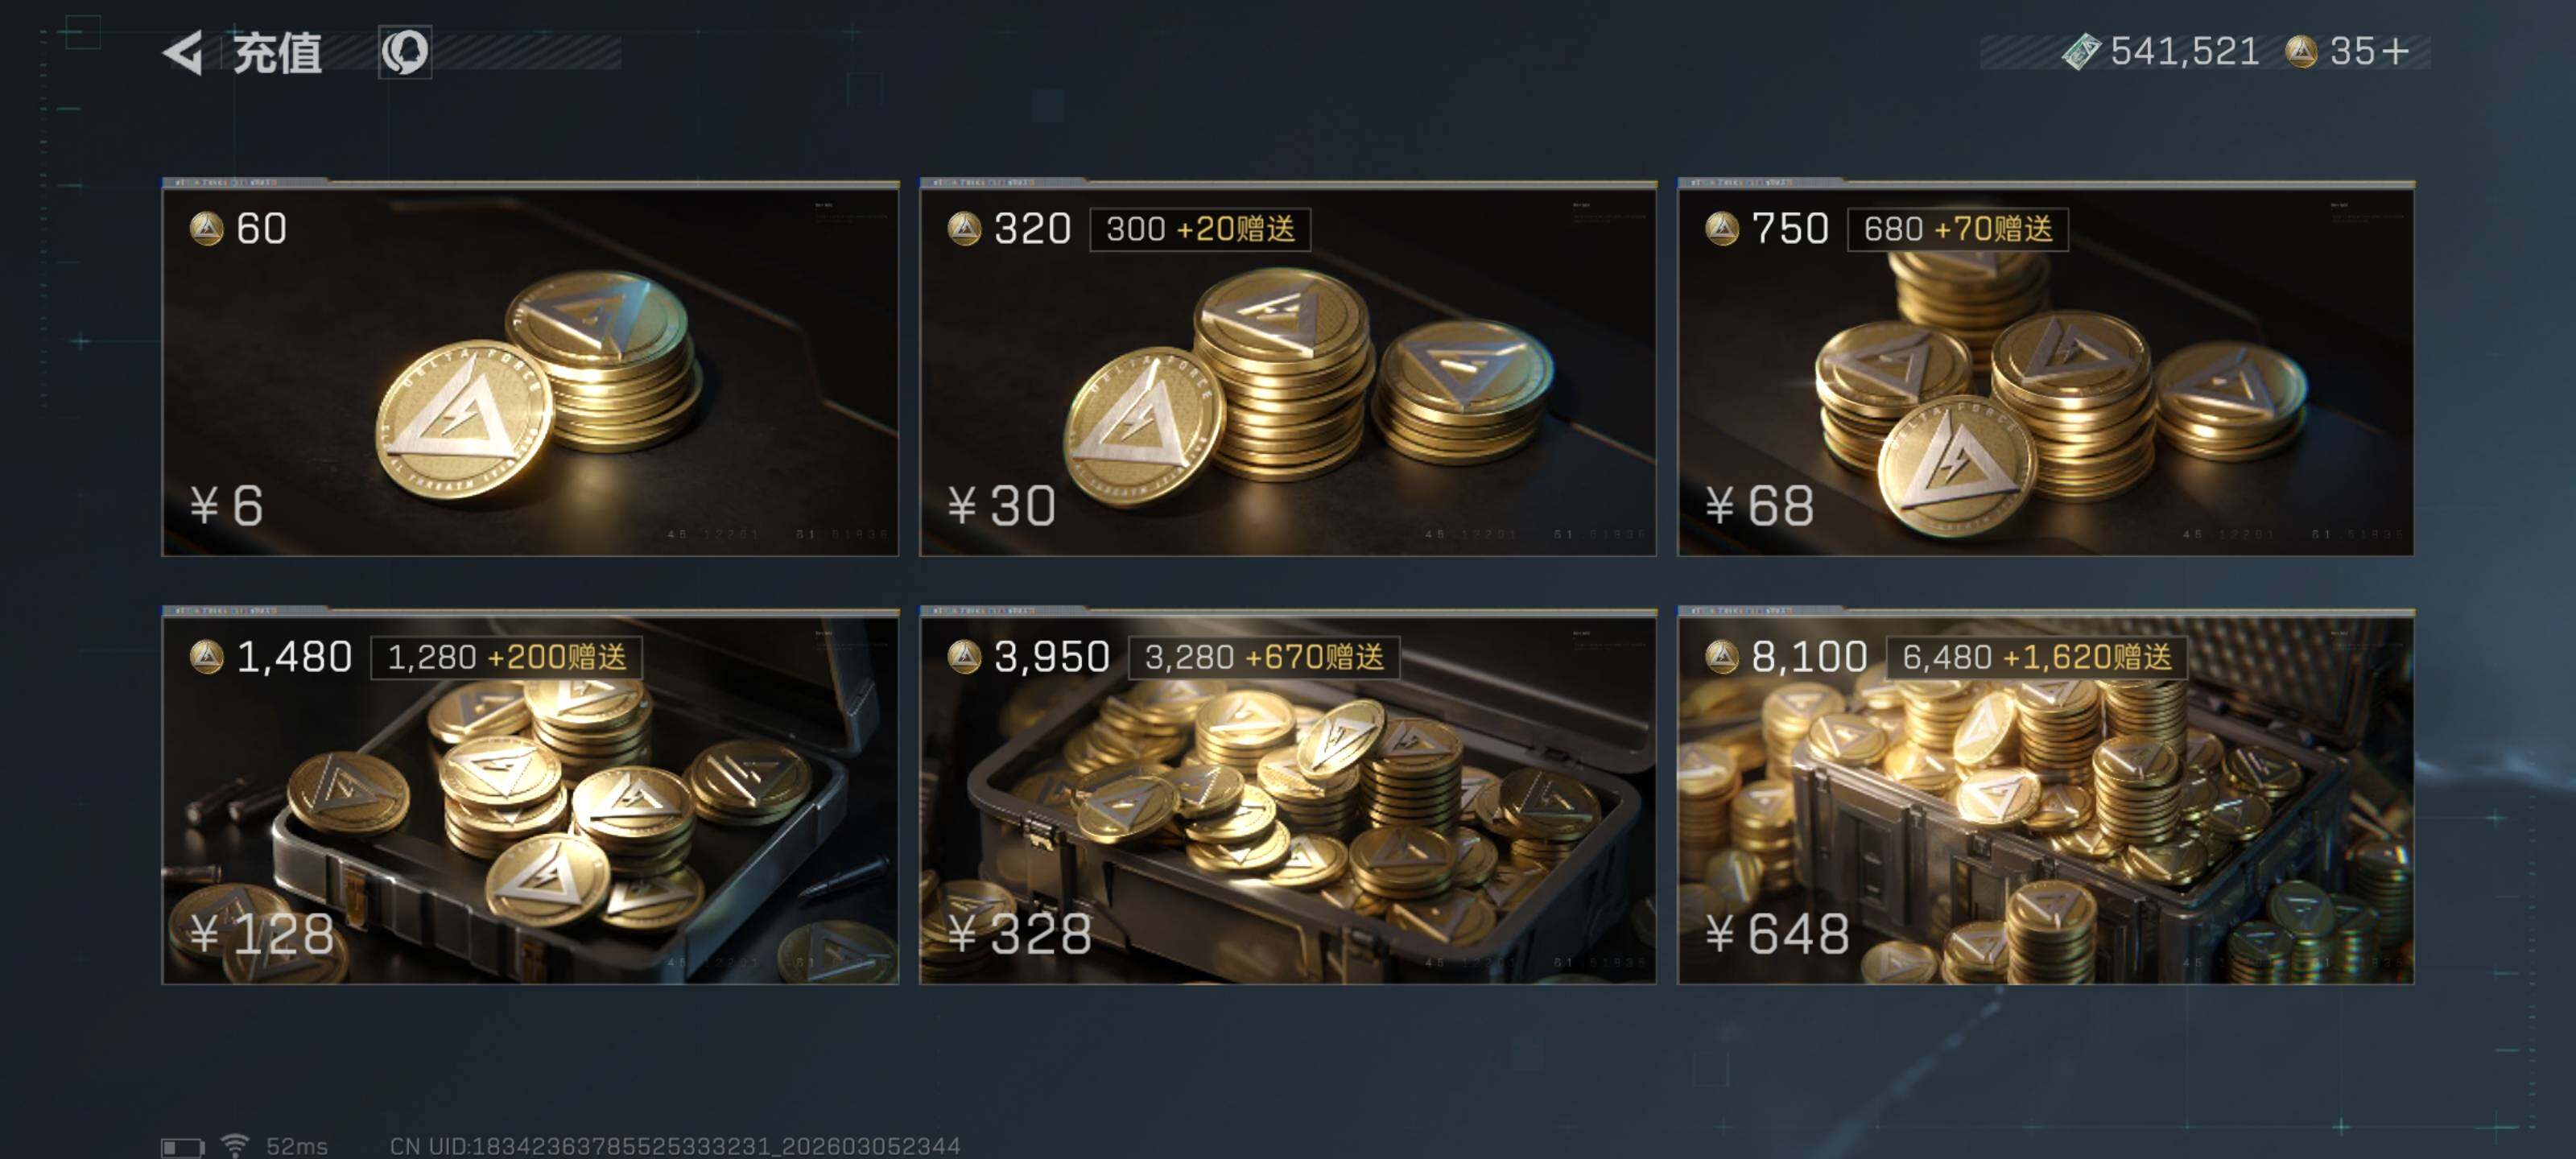Click the 680 +70赠送 bonus label
This screenshot has height=1159, width=2576.
1958,229
